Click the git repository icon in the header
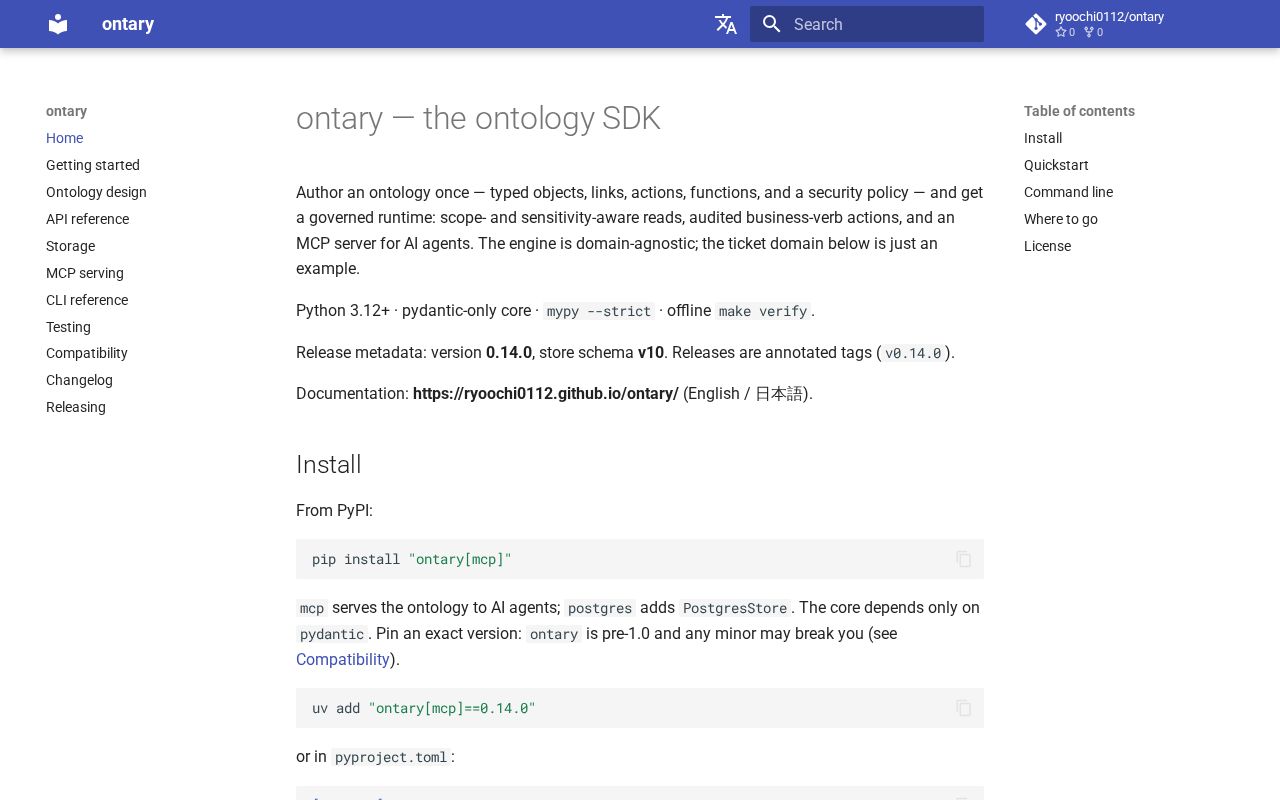 [1036, 24]
